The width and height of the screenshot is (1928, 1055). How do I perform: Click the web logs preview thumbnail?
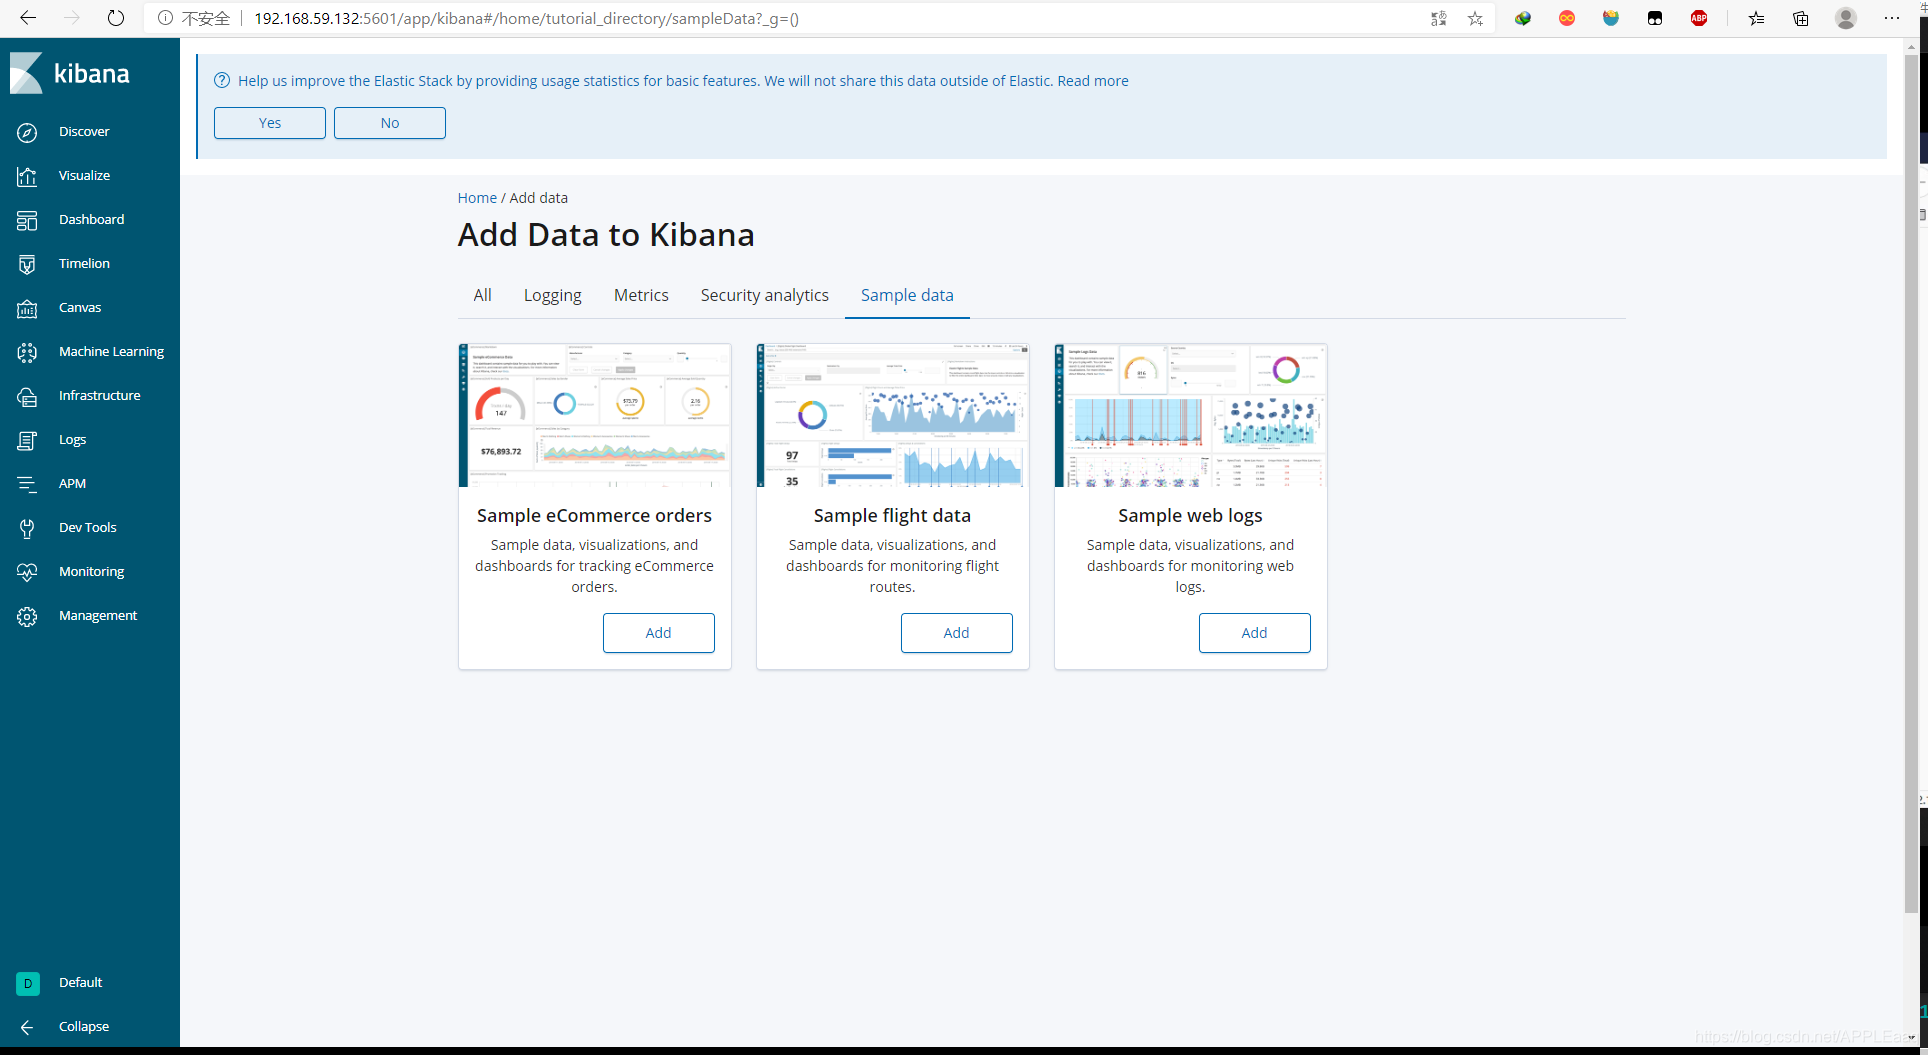pos(1191,416)
